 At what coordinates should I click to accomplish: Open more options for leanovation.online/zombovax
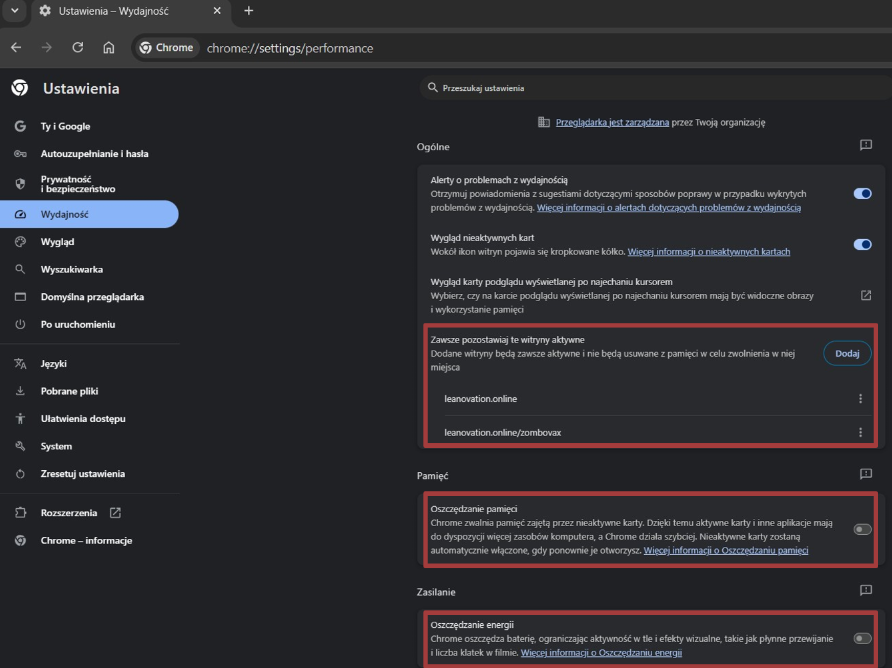pos(860,432)
